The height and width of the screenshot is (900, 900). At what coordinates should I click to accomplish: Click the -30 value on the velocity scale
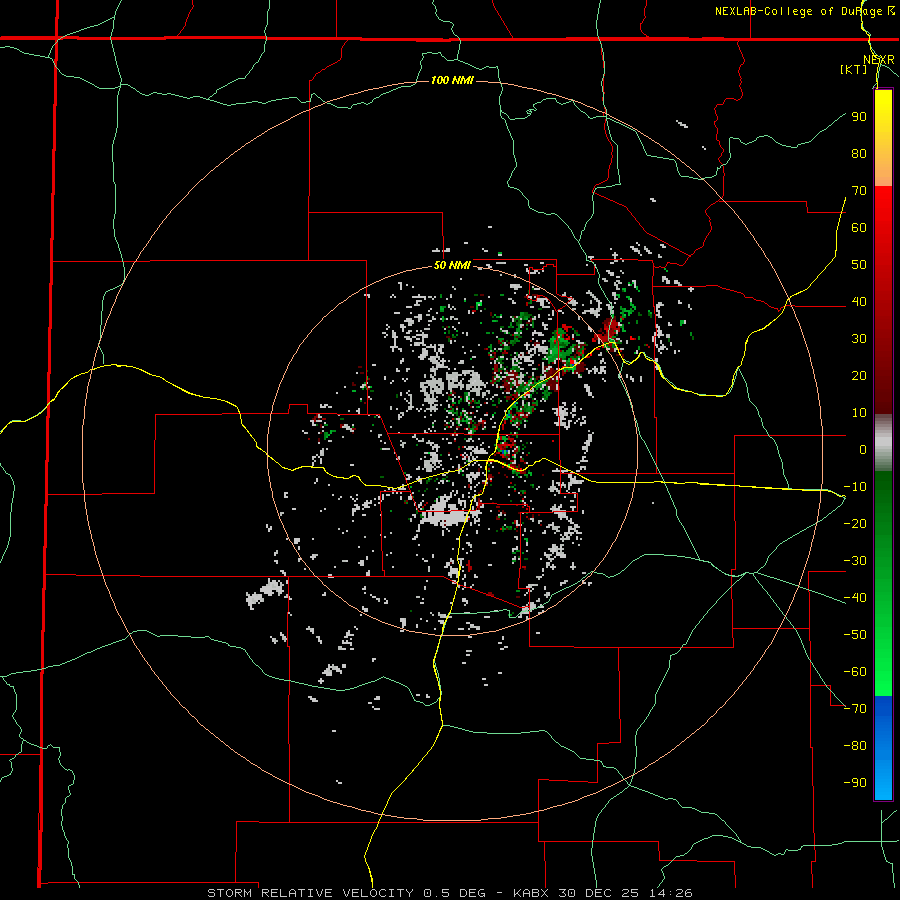tap(855, 561)
